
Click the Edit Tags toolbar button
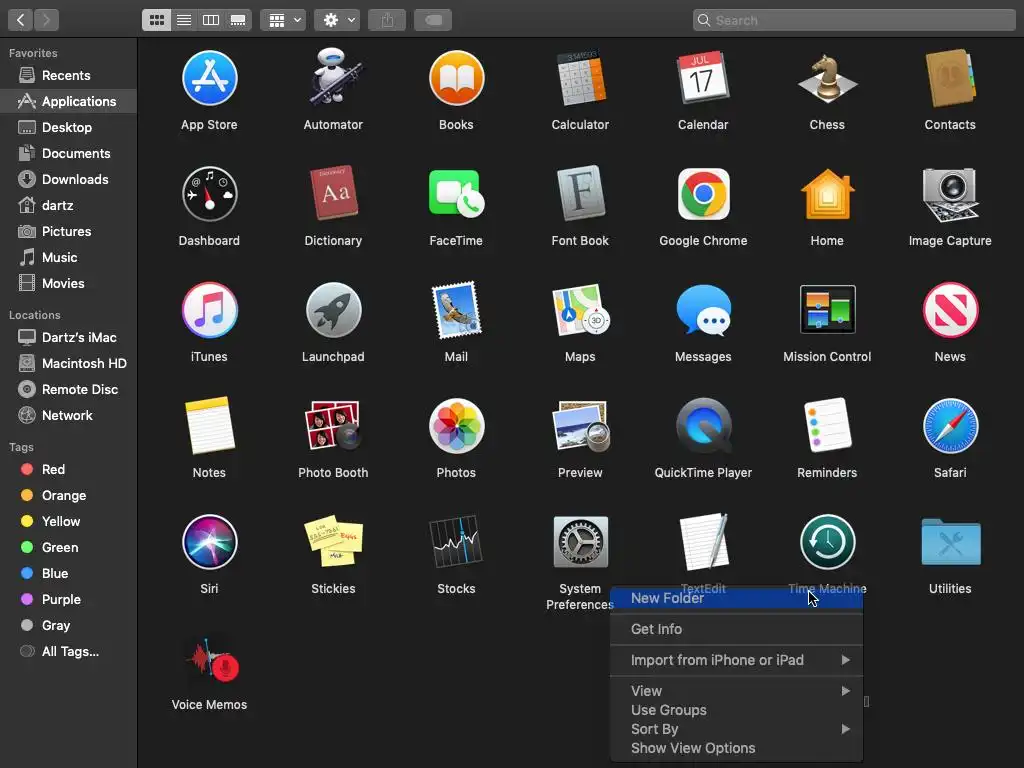click(434, 20)
